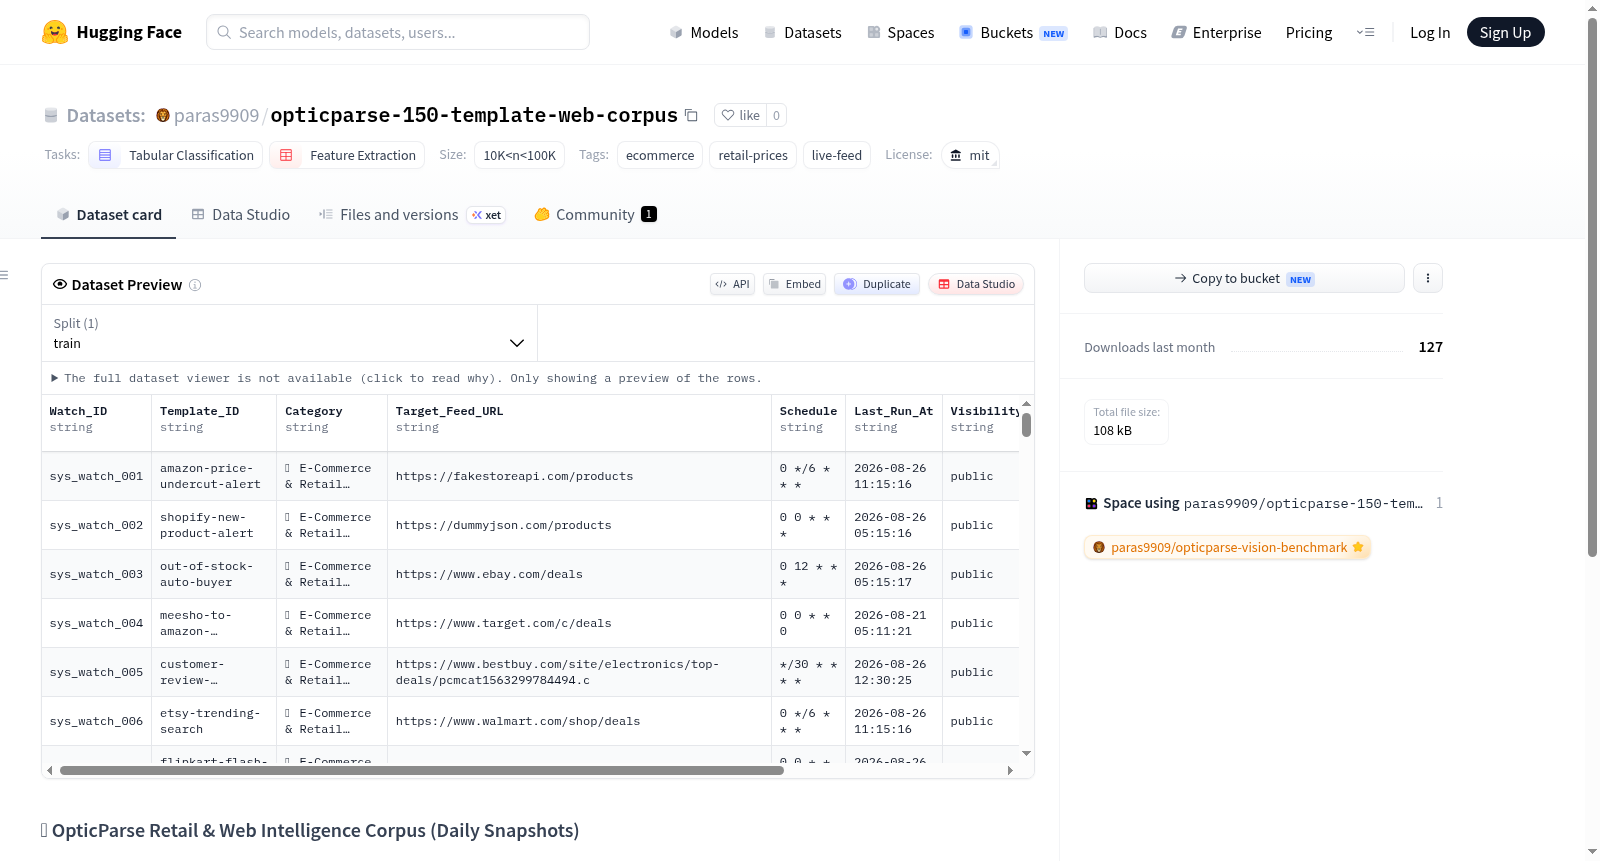
Task: Click the 127 downloads count
Action: point(1430,347)
